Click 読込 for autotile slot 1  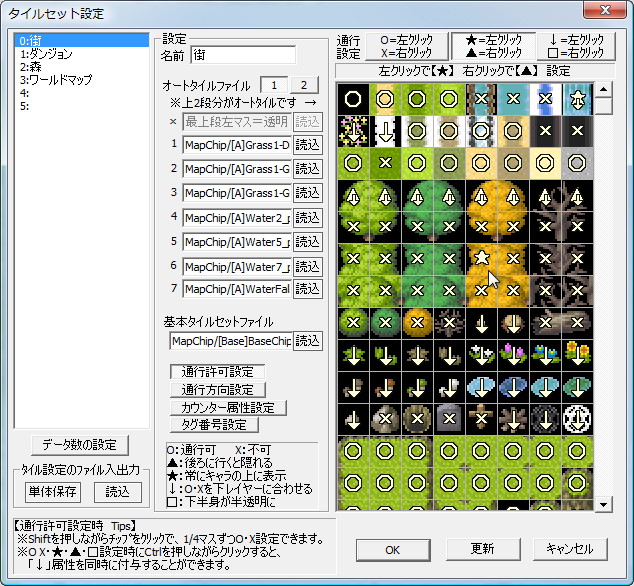pos(308,145)
